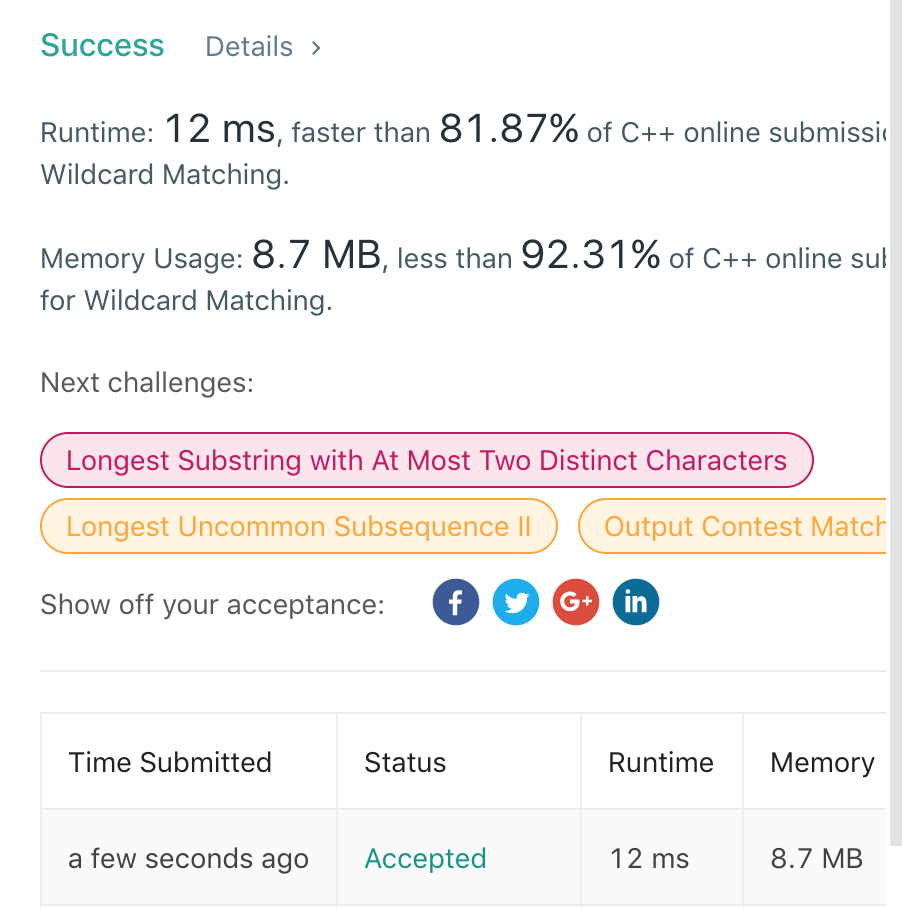Open Longest Substring with At Most Two Distinct Characters
This screenshot has height=908, width=902.
pos(426,461)
